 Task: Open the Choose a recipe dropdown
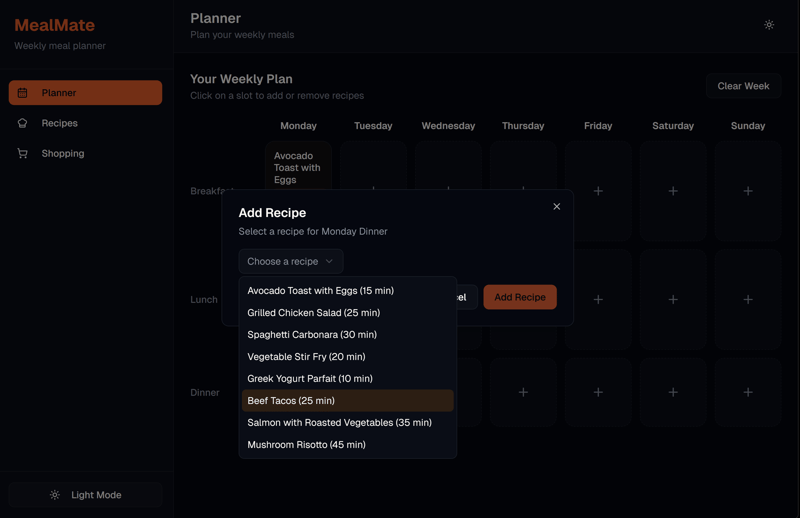point(291,261)
